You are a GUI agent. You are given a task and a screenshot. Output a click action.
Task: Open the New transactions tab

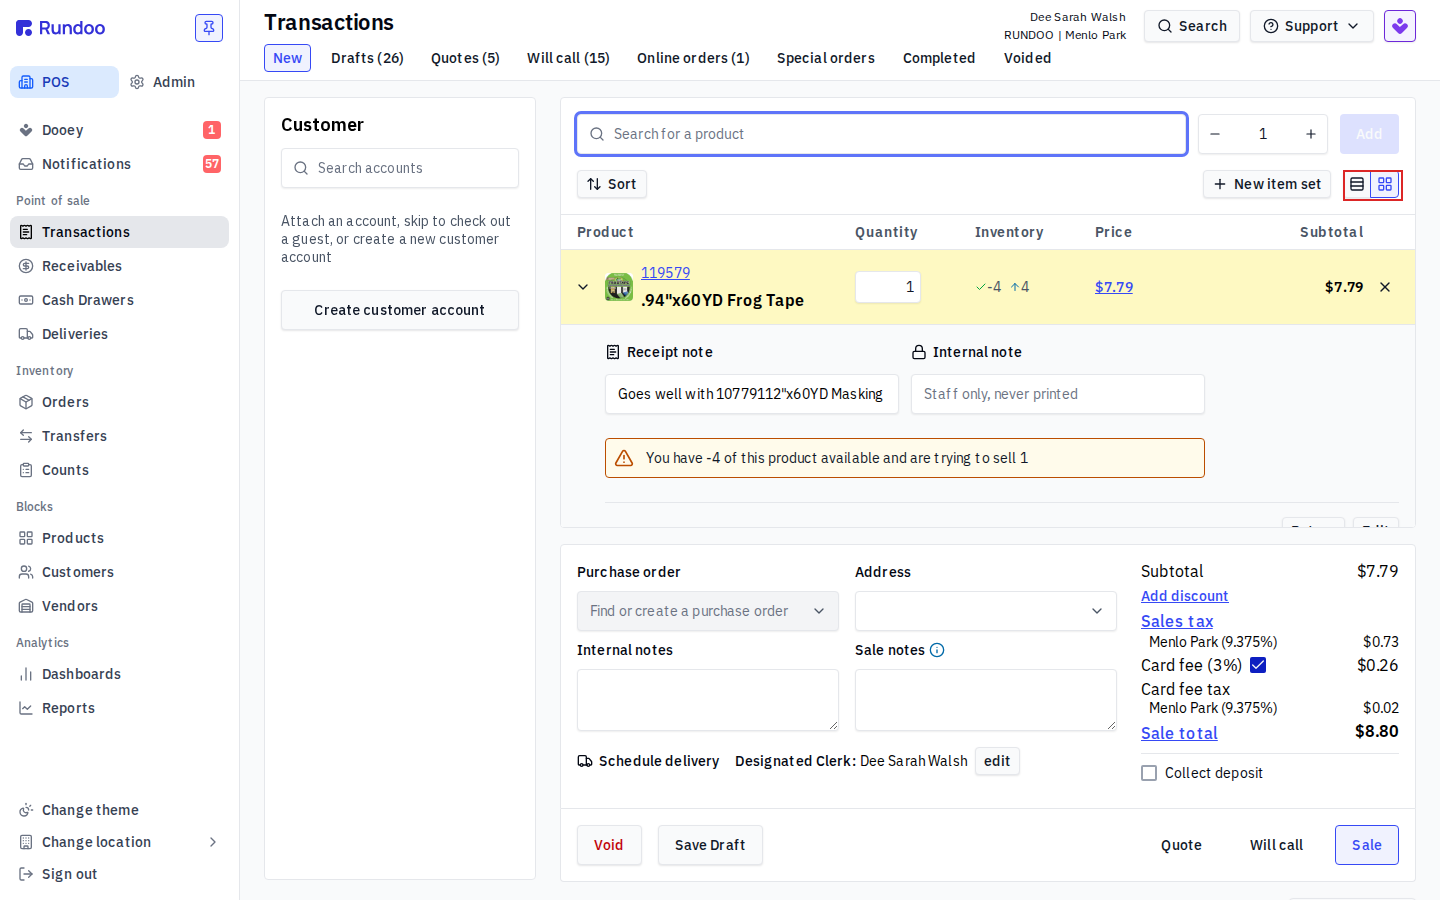pyautogui.click(x=287, y=58)
